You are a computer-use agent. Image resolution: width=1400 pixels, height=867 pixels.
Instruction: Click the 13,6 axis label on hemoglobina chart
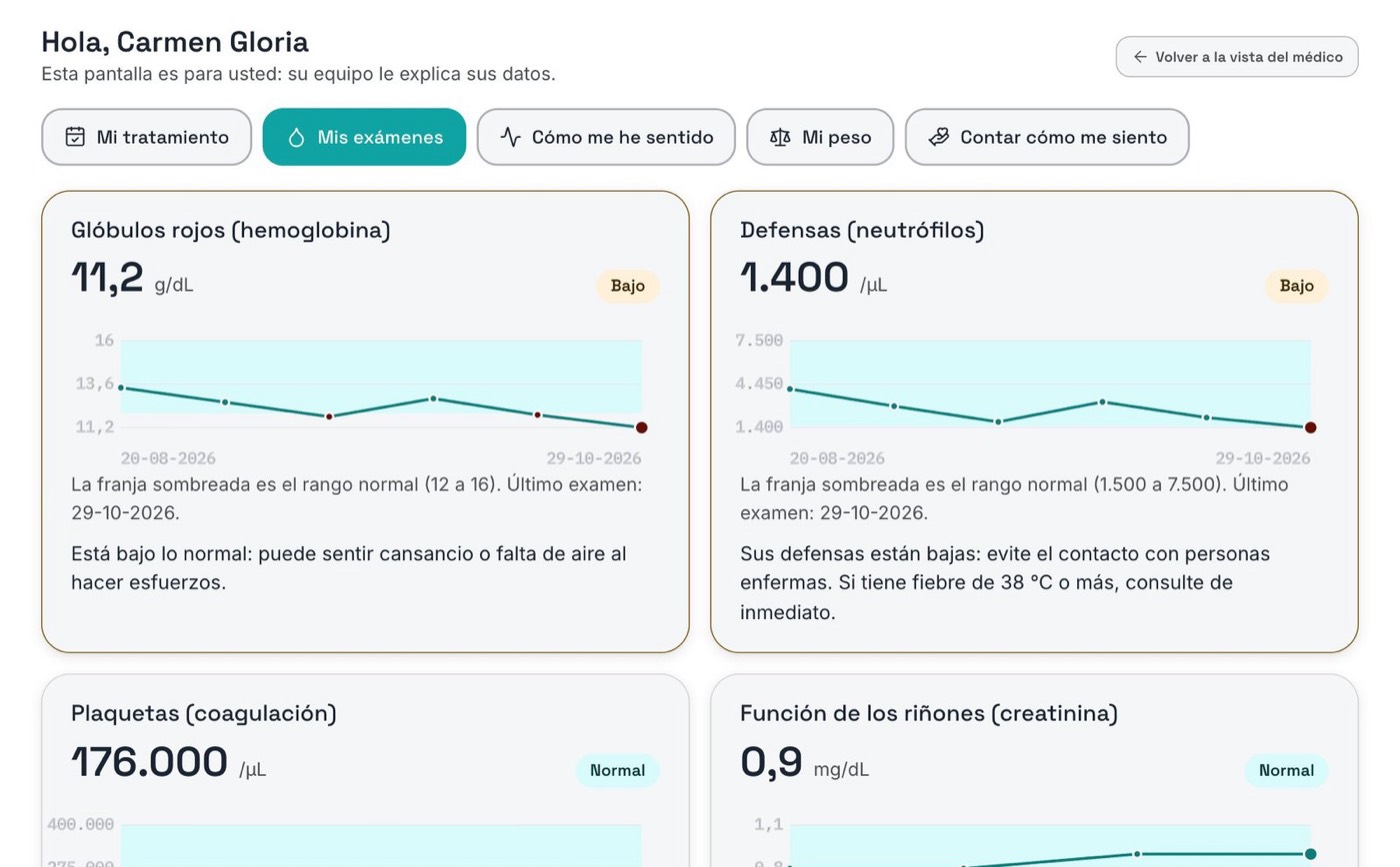point(95,384)
